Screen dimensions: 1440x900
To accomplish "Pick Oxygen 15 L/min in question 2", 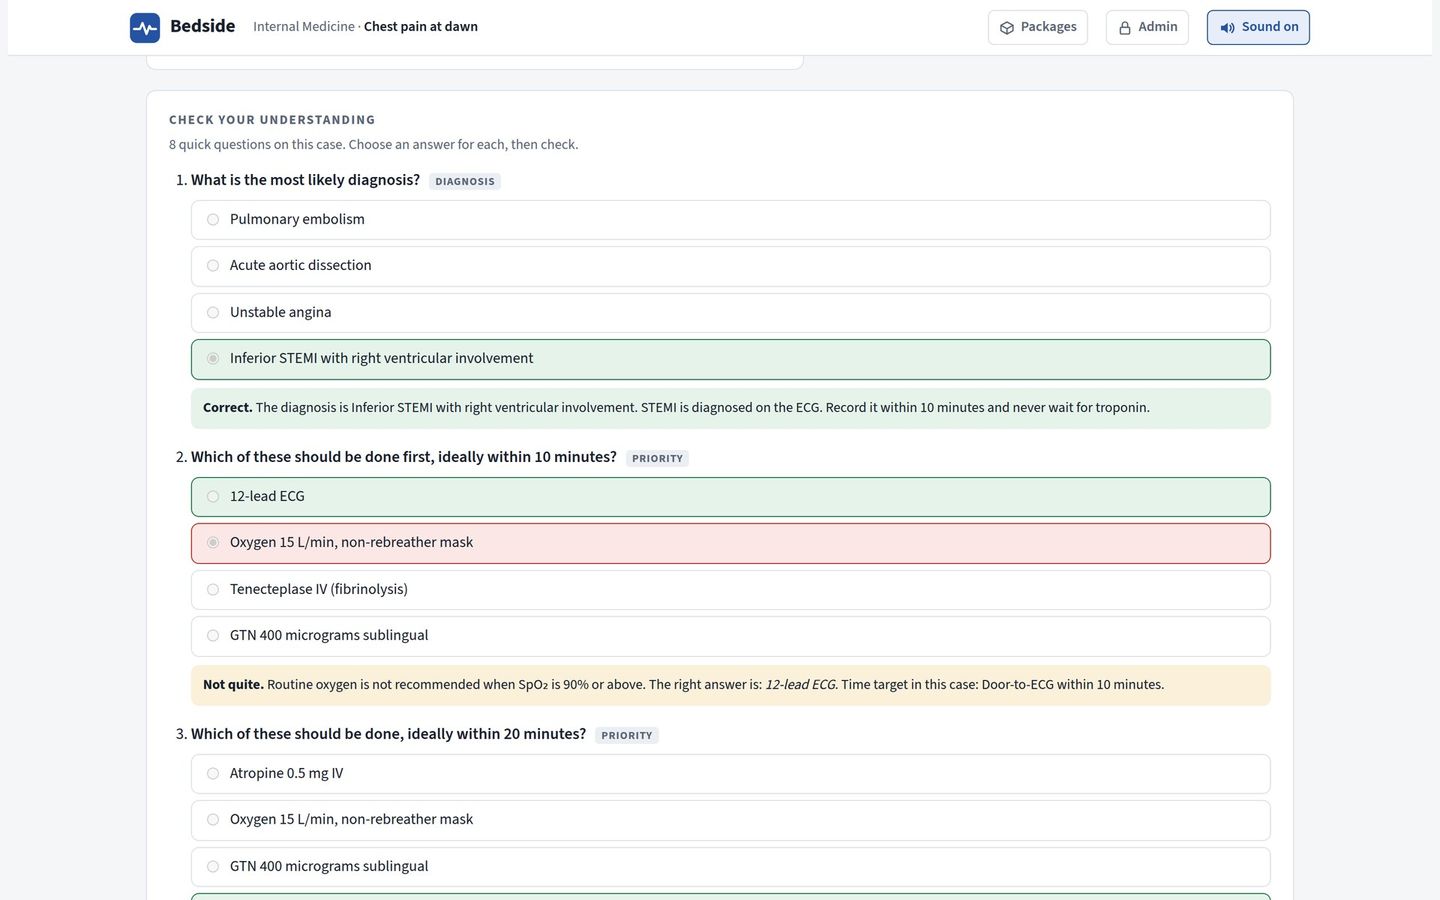I will (731, 543).
